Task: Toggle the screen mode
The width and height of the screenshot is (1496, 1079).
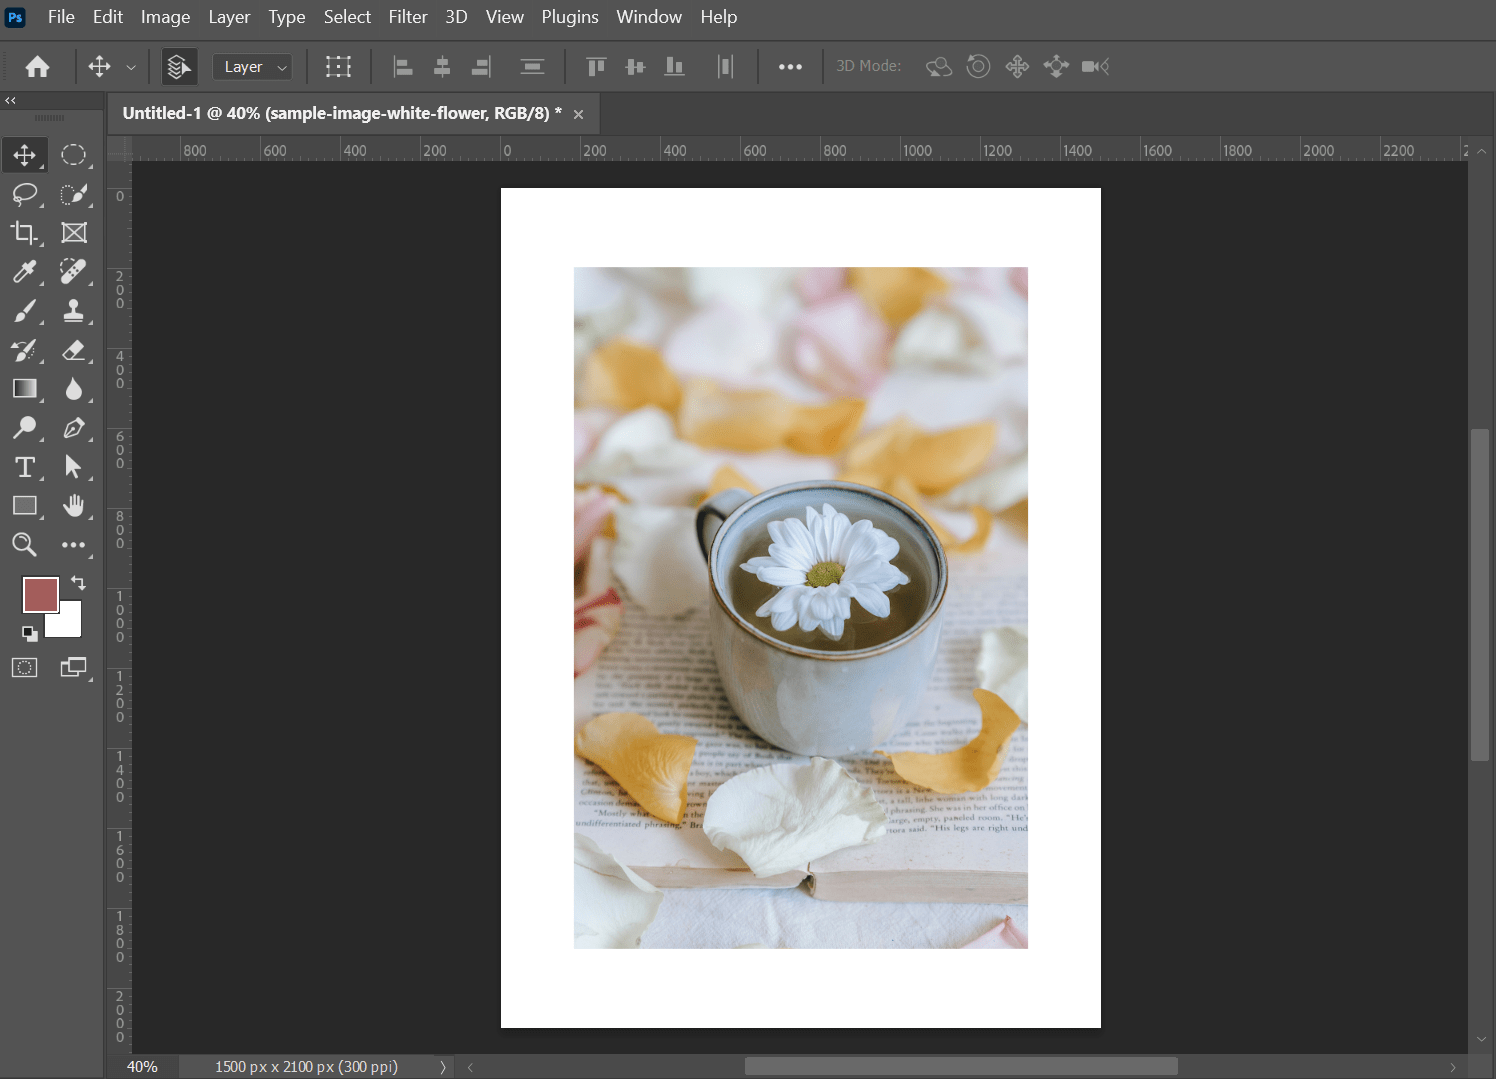Action: 73,667
